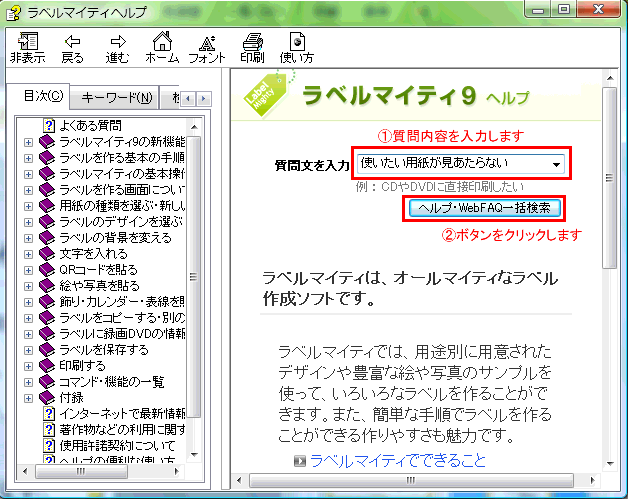Viewport: 628px width, 500px height.
Task: Click the contents tree scroll down arrow
Action: (x=194, y=455)
